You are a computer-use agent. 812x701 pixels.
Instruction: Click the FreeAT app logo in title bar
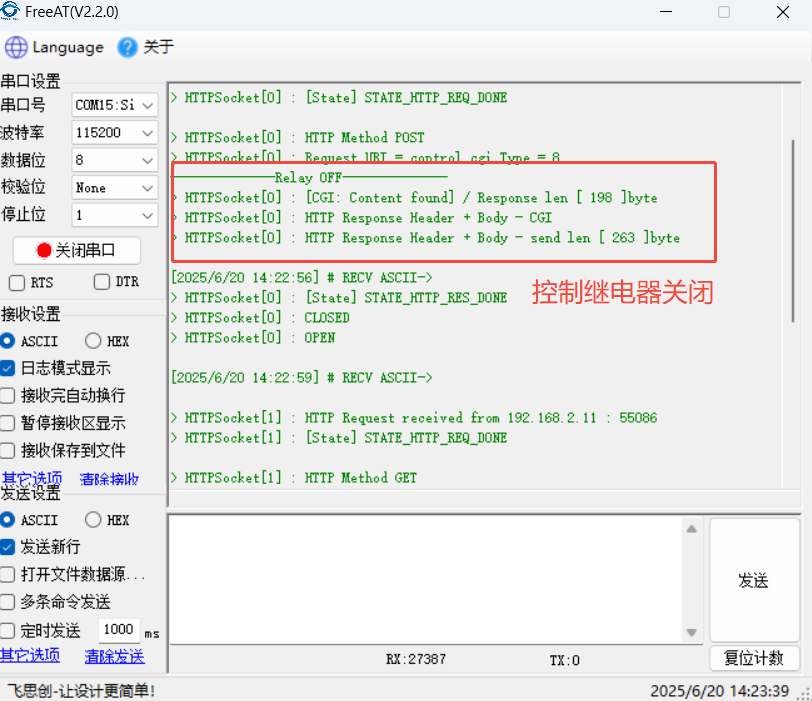click(x=11, y=12)
